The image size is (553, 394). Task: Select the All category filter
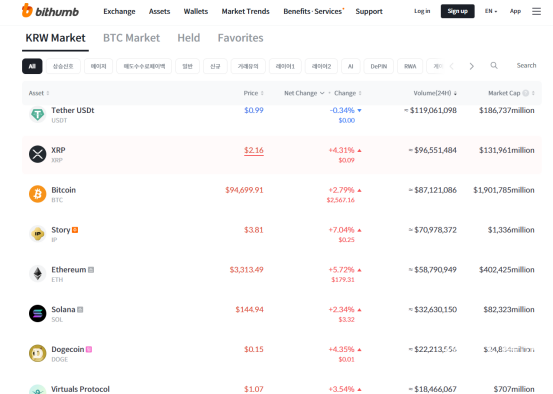[x=32, y=66]
